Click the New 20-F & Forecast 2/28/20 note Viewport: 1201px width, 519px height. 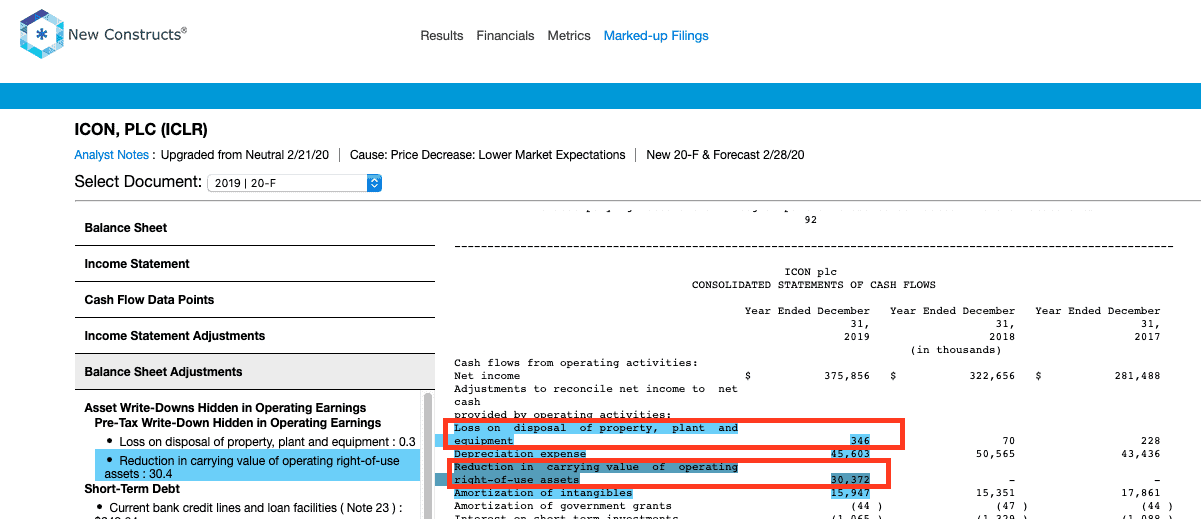[725, 155]
